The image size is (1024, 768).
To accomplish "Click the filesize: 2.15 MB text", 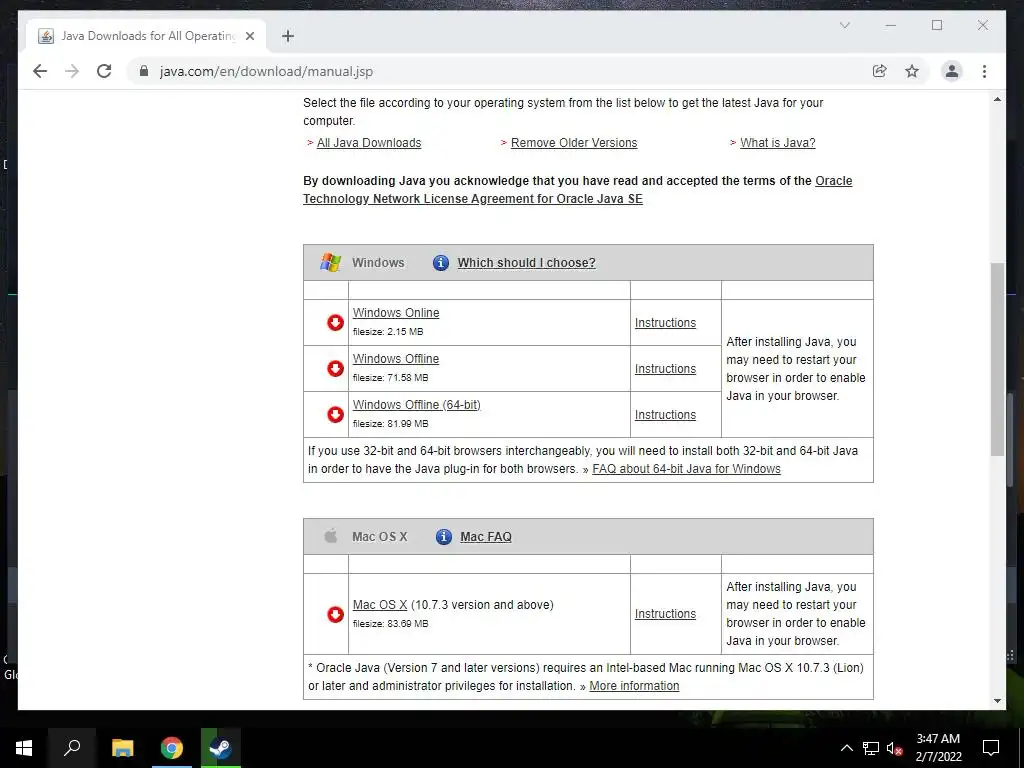I will click(388, 332).
